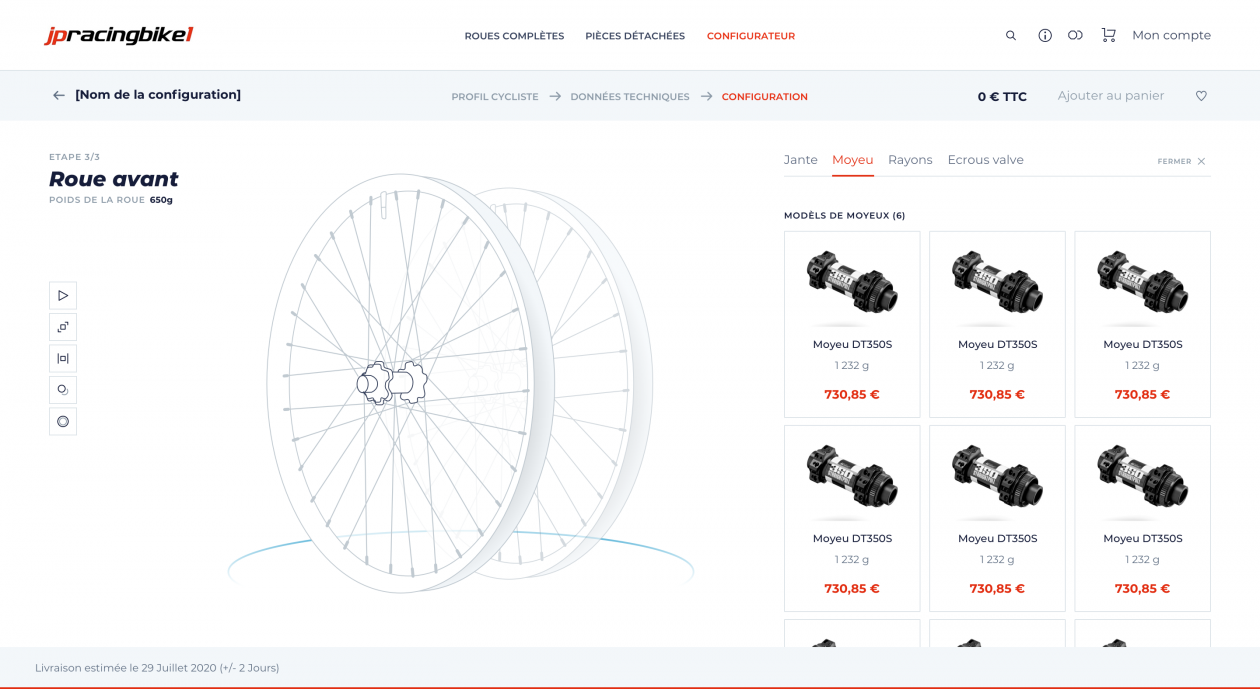
Task: Activate the rotate view tool
Action: coord(63,389)
